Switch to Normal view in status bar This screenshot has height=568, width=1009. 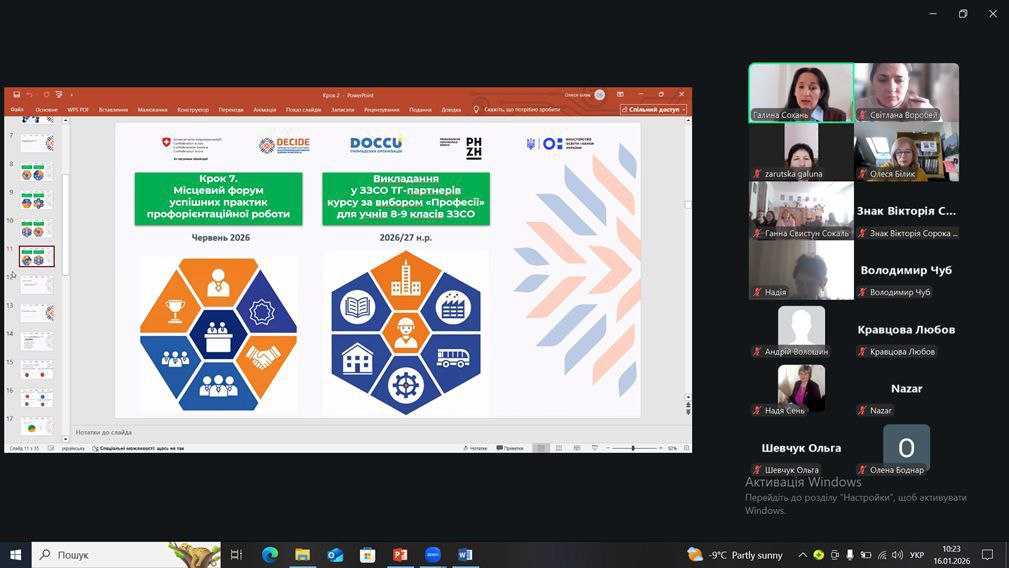pyautogui.click(x=541, y=448)
